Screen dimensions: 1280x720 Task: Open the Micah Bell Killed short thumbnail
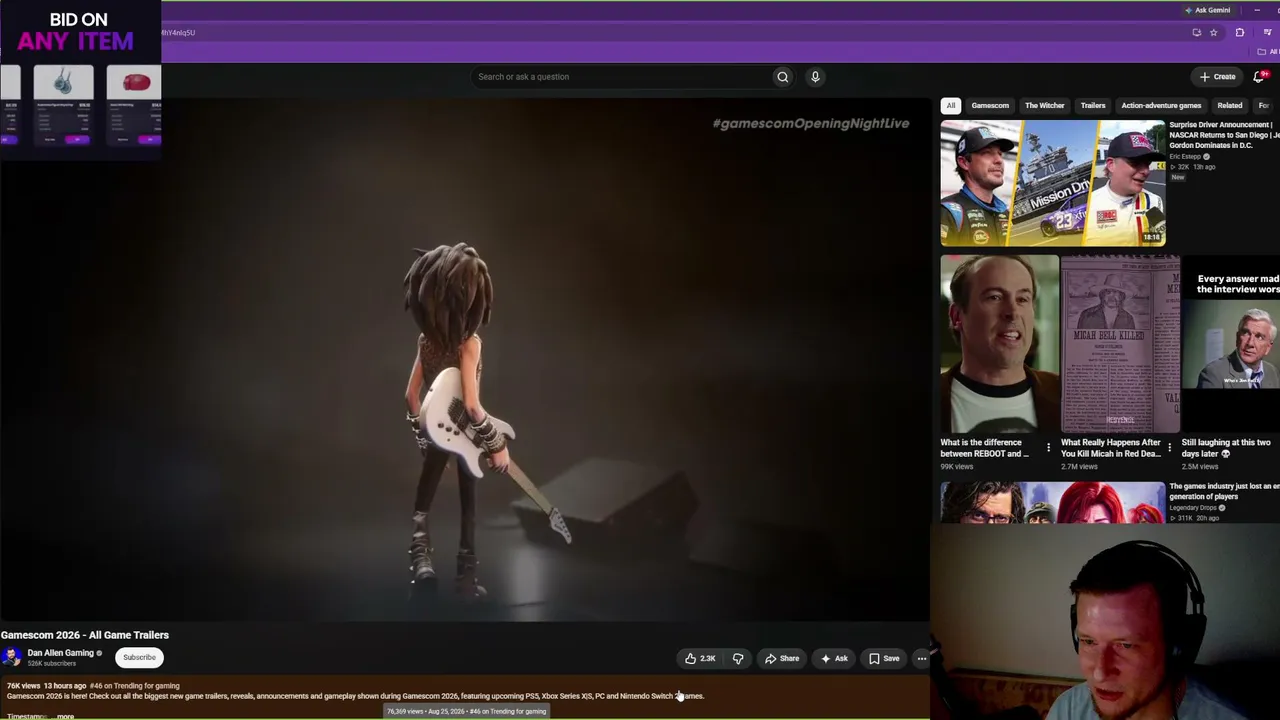click(1120, 344)
